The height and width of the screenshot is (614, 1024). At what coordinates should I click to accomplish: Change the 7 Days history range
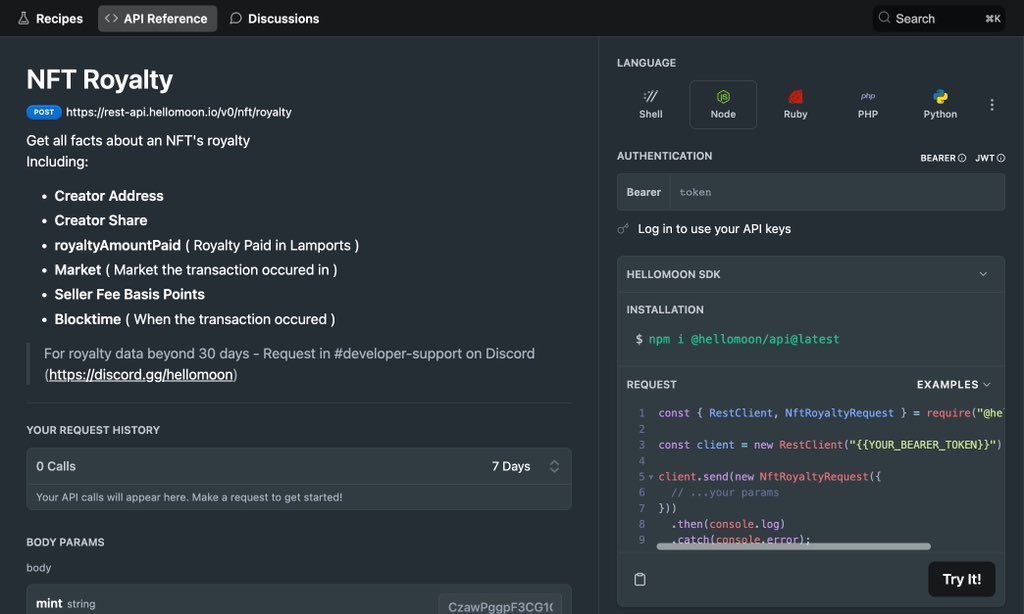pos(525,466)
